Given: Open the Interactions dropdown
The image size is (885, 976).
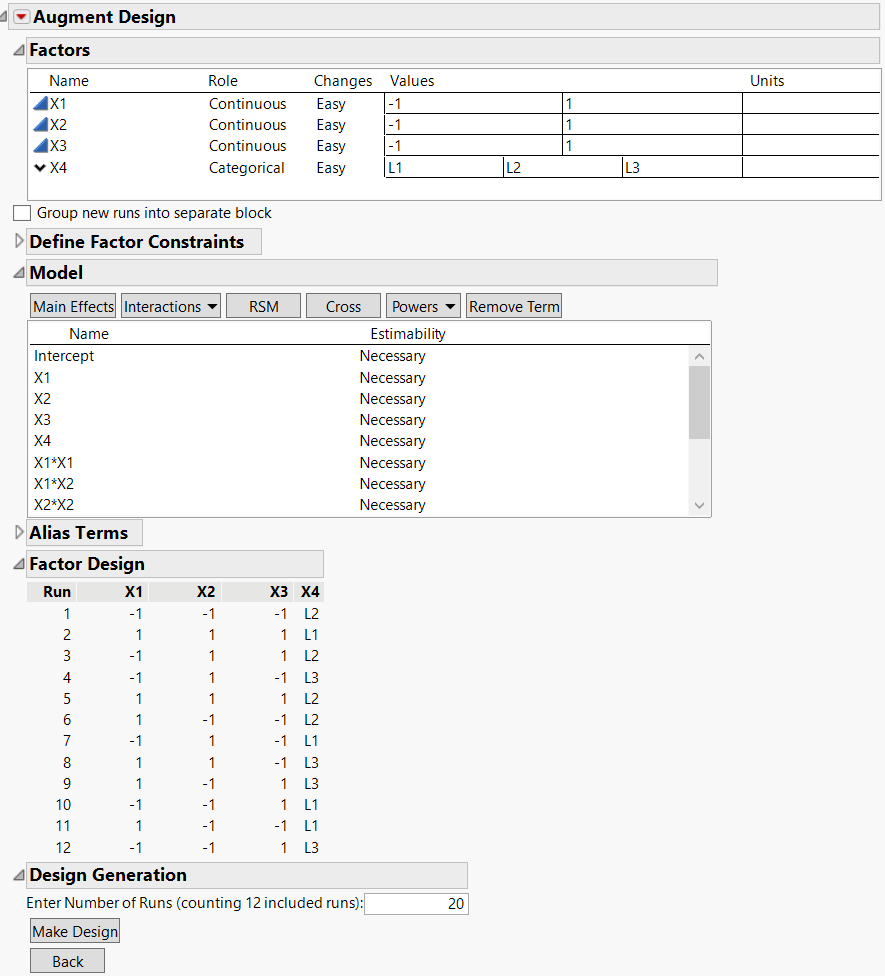Looking at the screenshot, I should tap(171, 306).
